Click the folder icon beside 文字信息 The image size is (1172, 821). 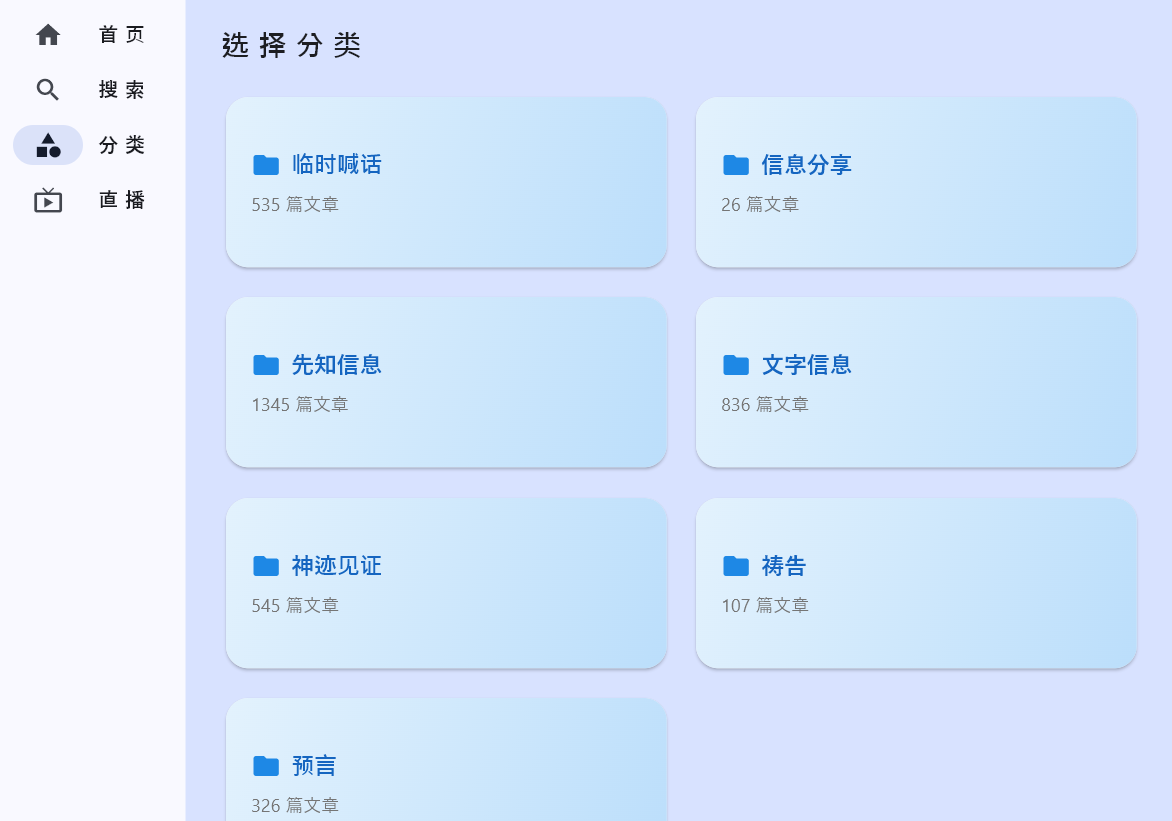[x=736, y=365]
